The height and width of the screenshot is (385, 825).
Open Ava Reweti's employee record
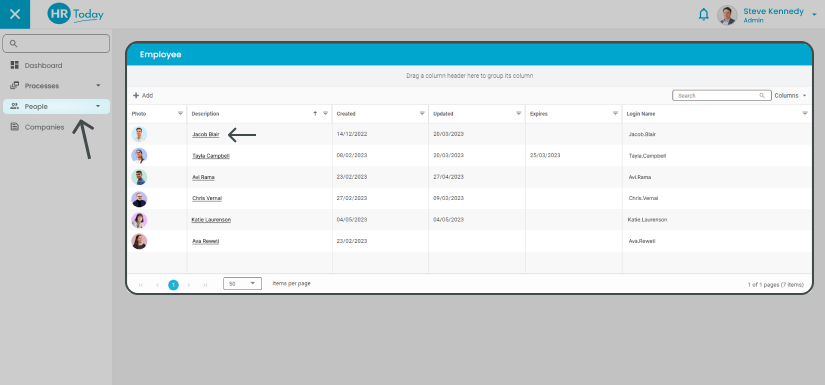point(206,241)
